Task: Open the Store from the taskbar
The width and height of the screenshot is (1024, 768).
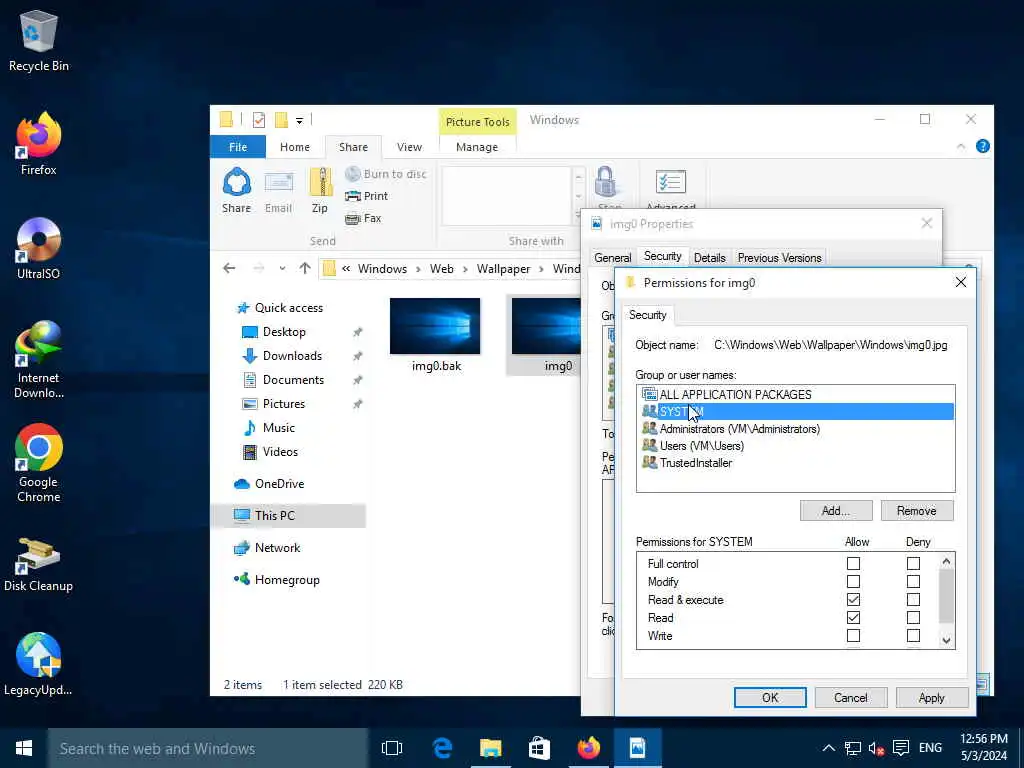Action: coord(539,748)
